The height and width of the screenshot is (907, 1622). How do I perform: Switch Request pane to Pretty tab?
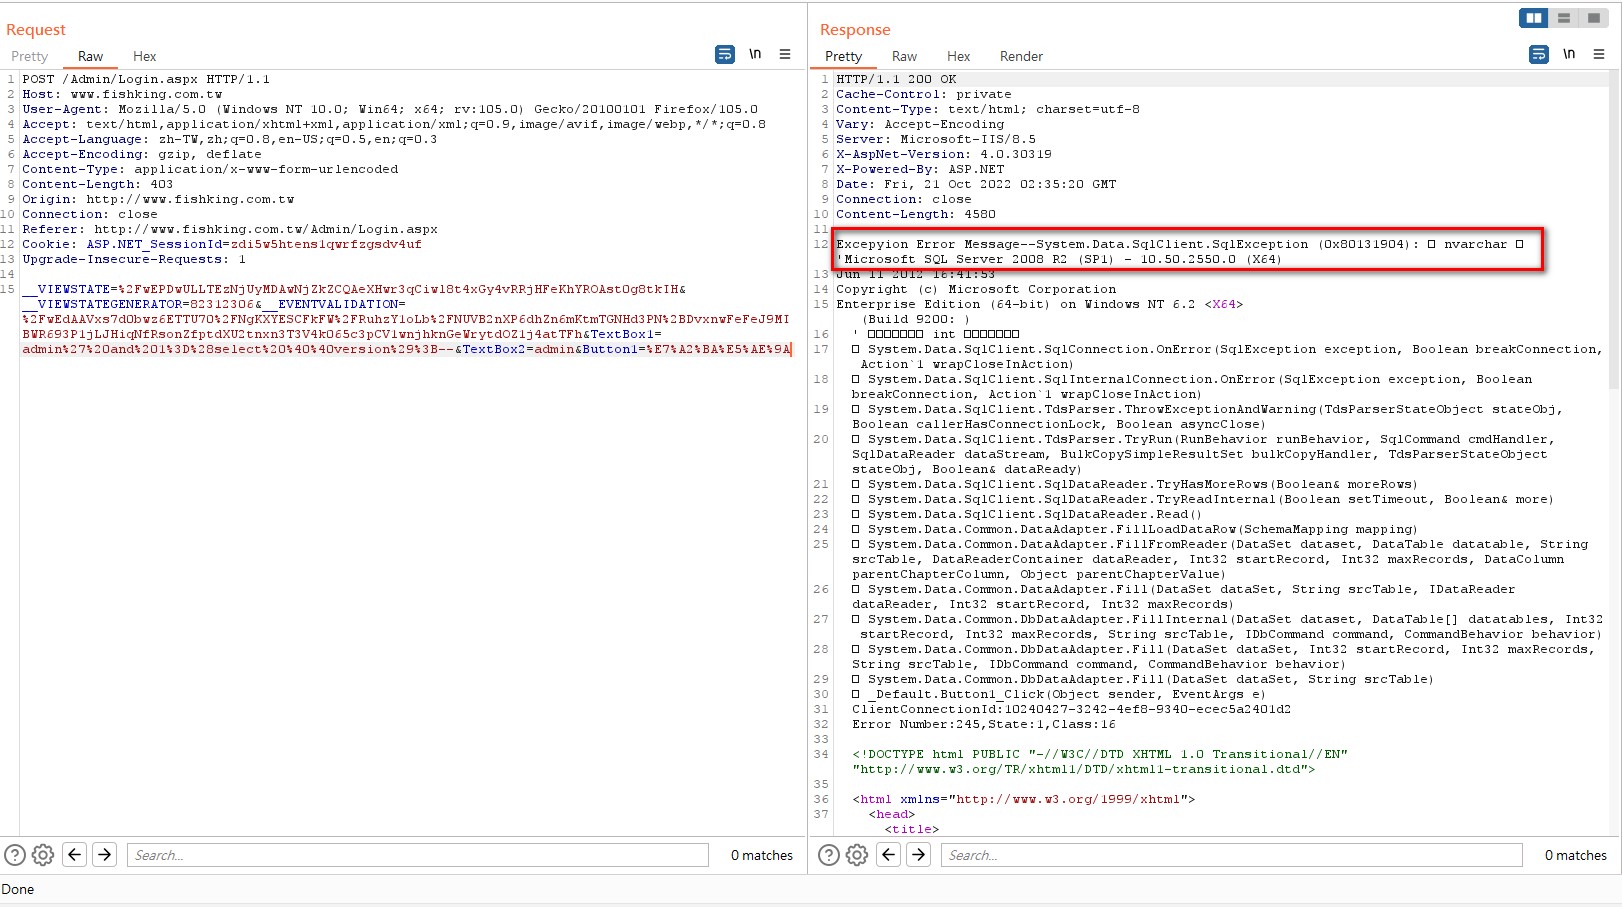[29, 57]
